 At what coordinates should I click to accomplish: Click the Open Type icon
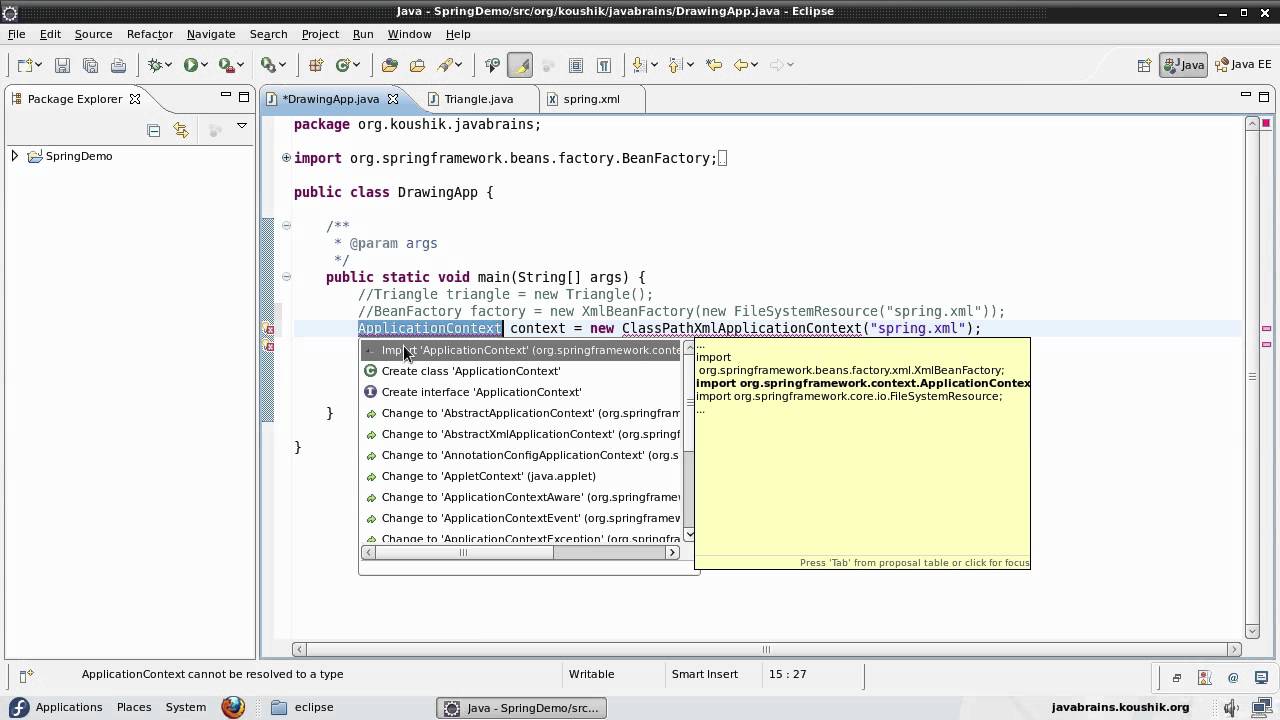click(390, 65)
